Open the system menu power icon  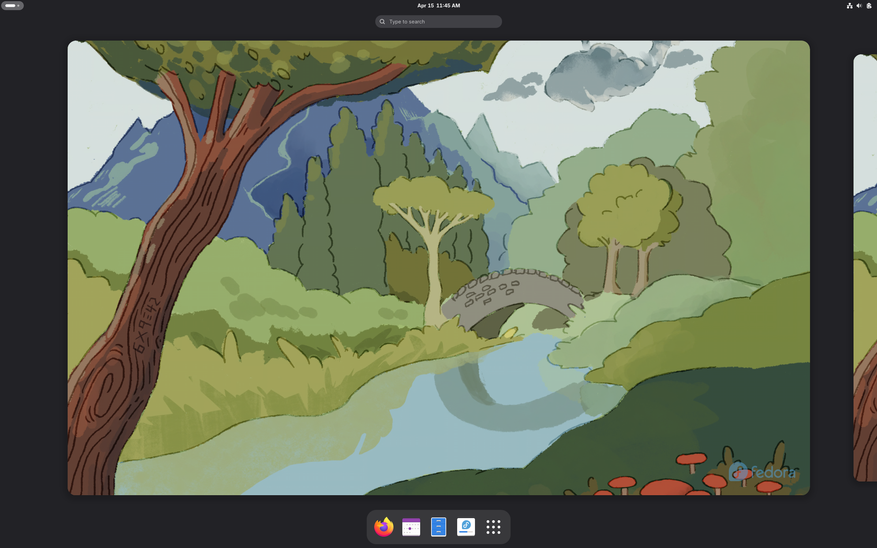pyautogui.click(x=869, y=6)
